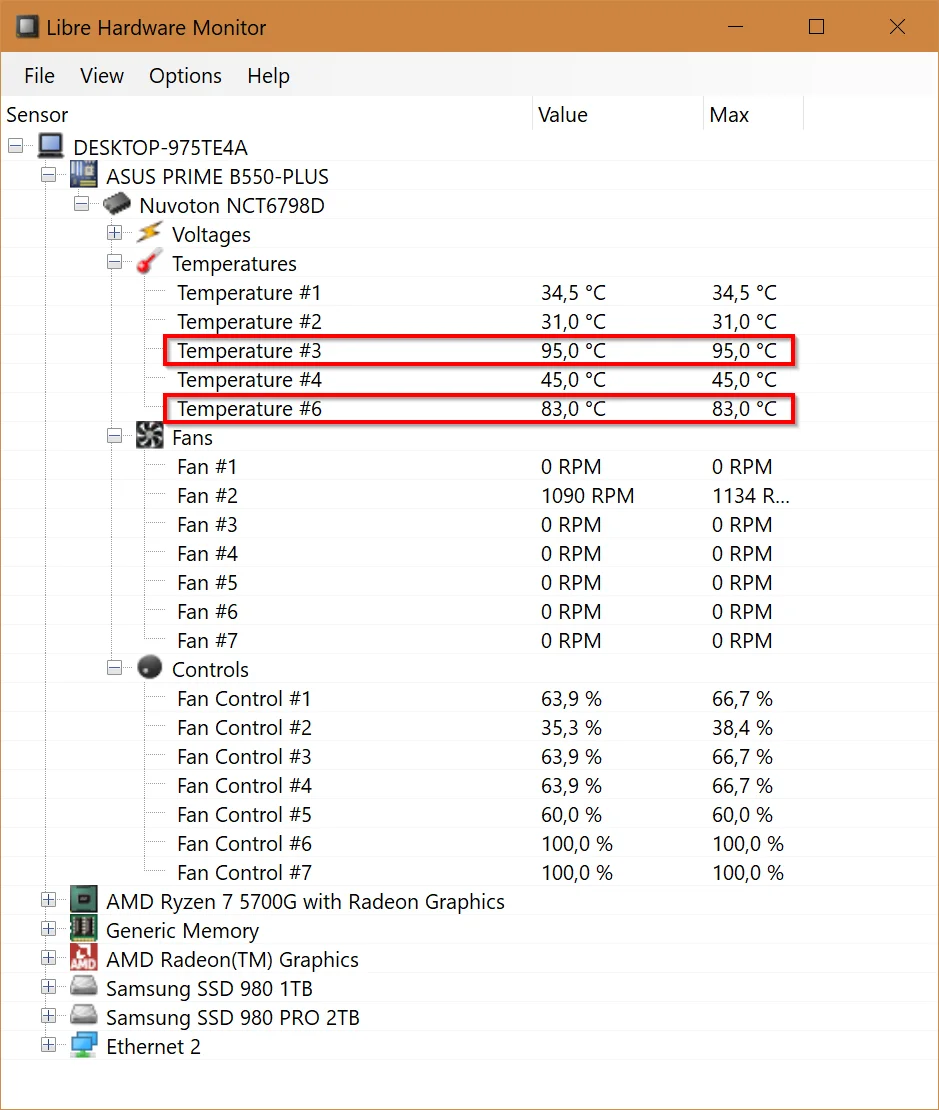Expand the AMD Radeon(TM) Graphics node
Viewport: 939px width, 1110px height.
pyautogui.click(x=49, y=958)
